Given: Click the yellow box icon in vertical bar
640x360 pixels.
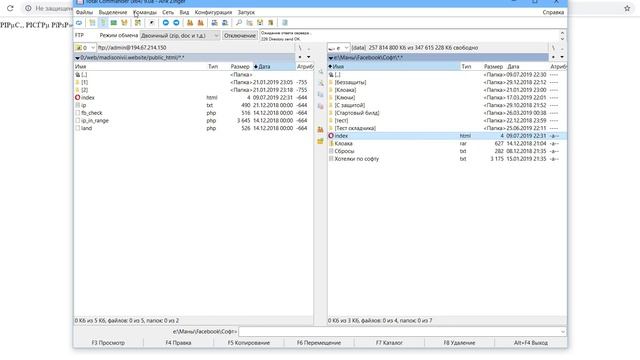Looking at the screenshot, I should (320, 141).
